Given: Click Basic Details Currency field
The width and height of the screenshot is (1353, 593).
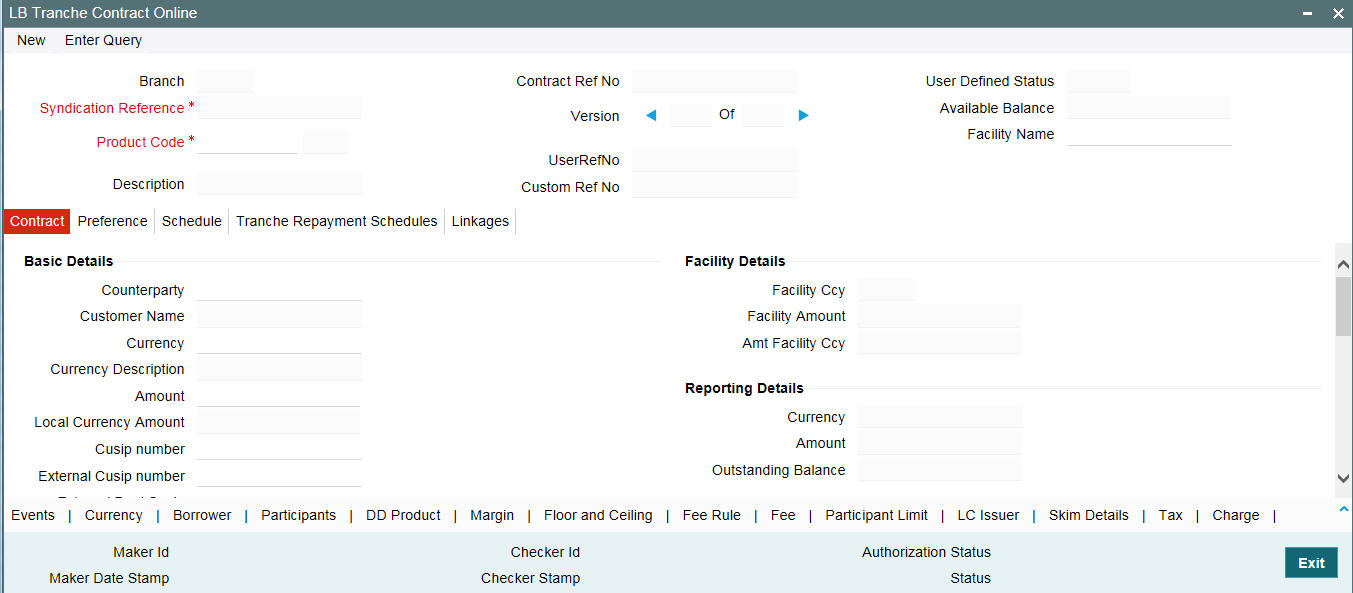Looking at the screenshot, I should [x=279, y=343].
